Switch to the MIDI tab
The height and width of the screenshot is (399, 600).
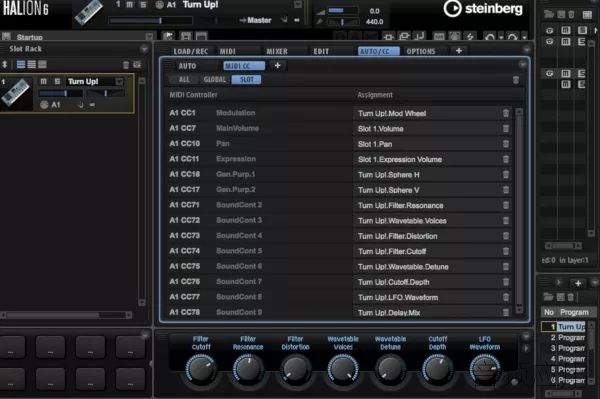(227, 51)
